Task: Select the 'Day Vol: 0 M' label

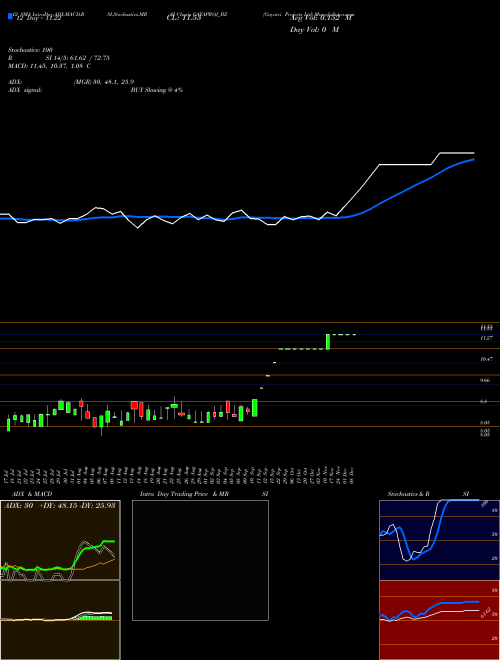Action: click(x=314, y=29)
